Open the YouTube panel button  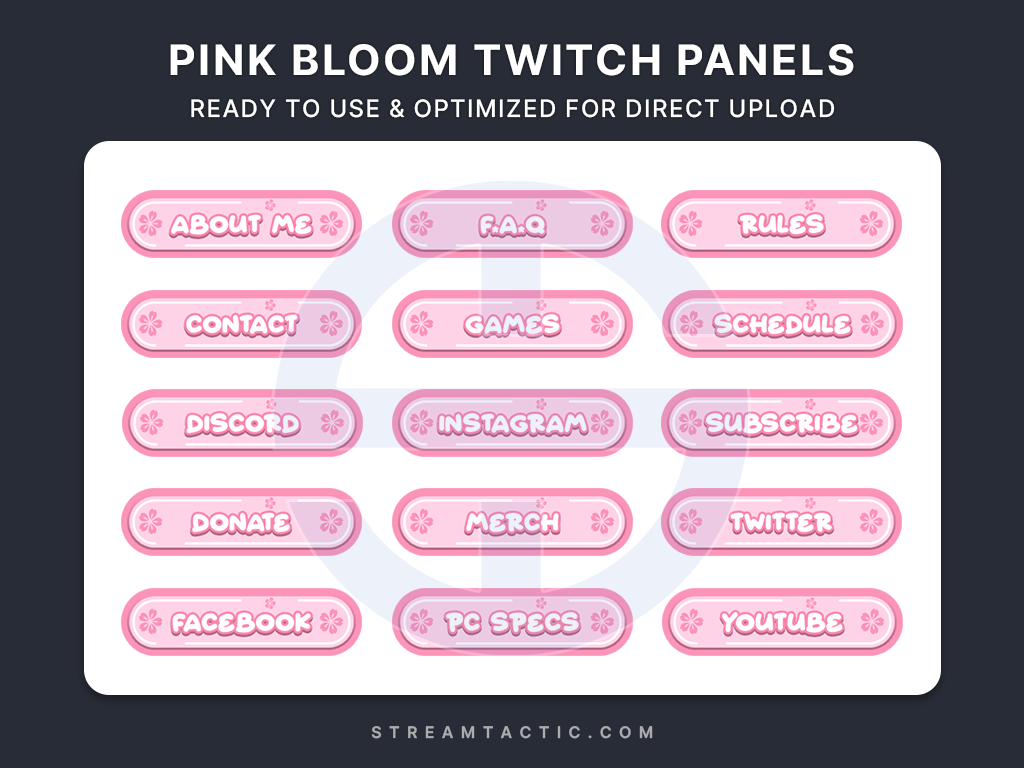pos(782,622)
